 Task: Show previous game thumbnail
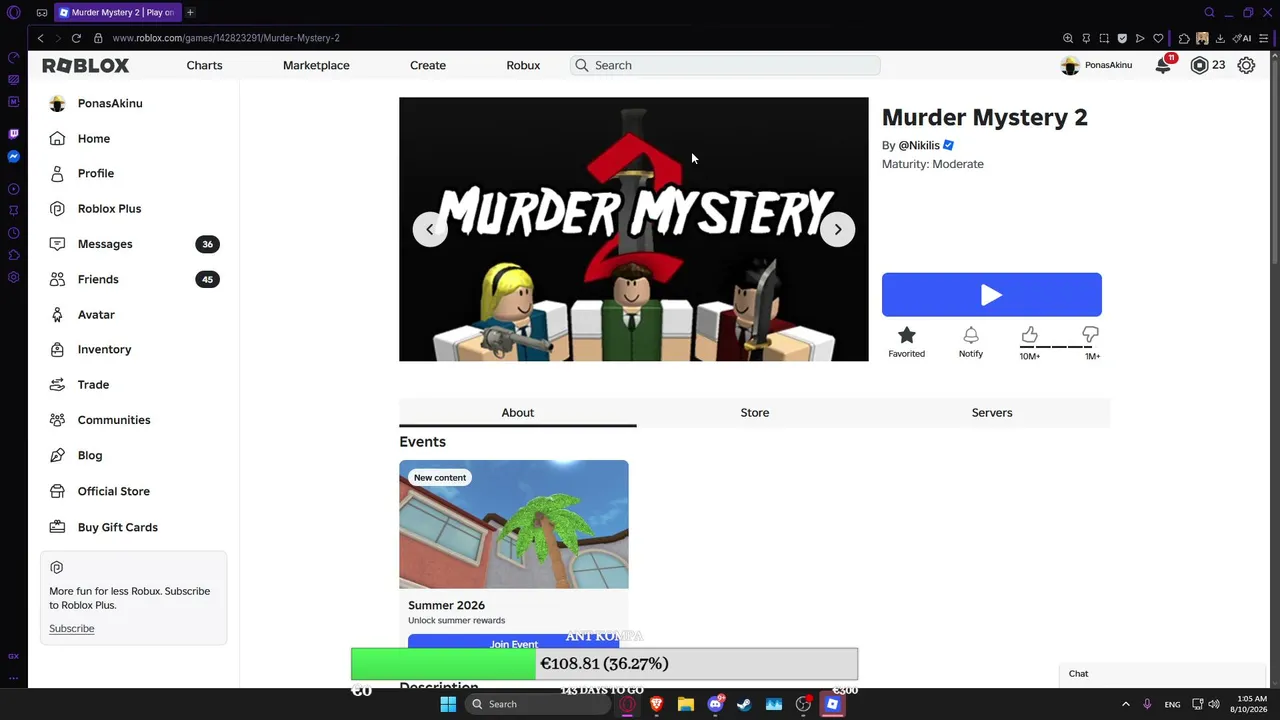click(430, 229)
